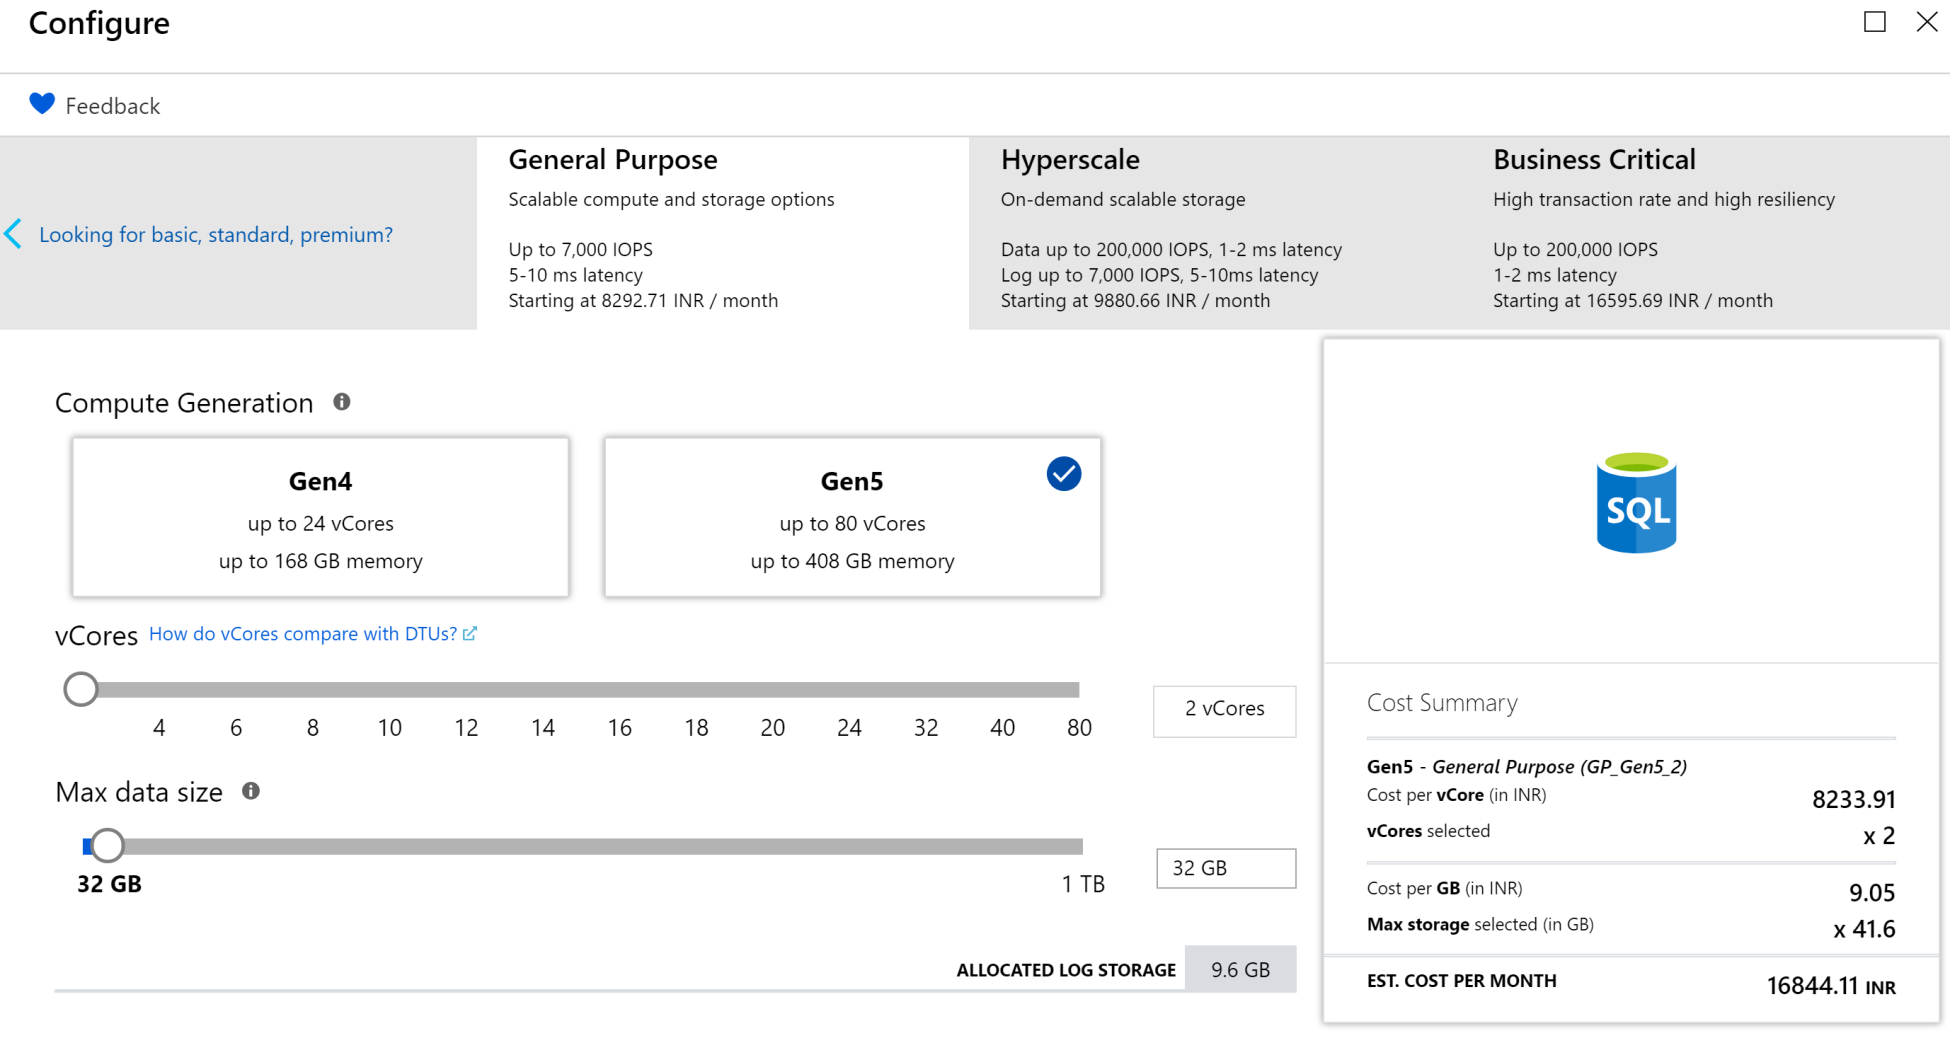Open Looking for basic, standard, premium link

216,234
